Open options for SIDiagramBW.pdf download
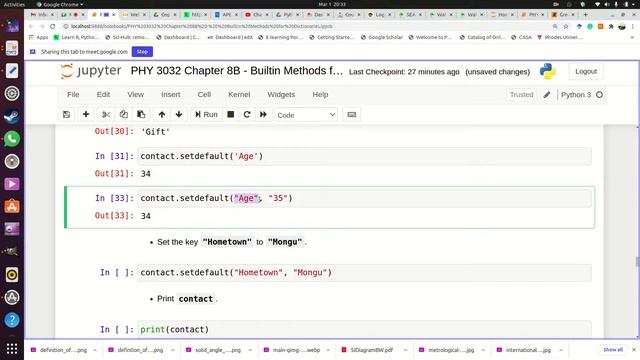 pyautogui.click(x=405, y=350)
